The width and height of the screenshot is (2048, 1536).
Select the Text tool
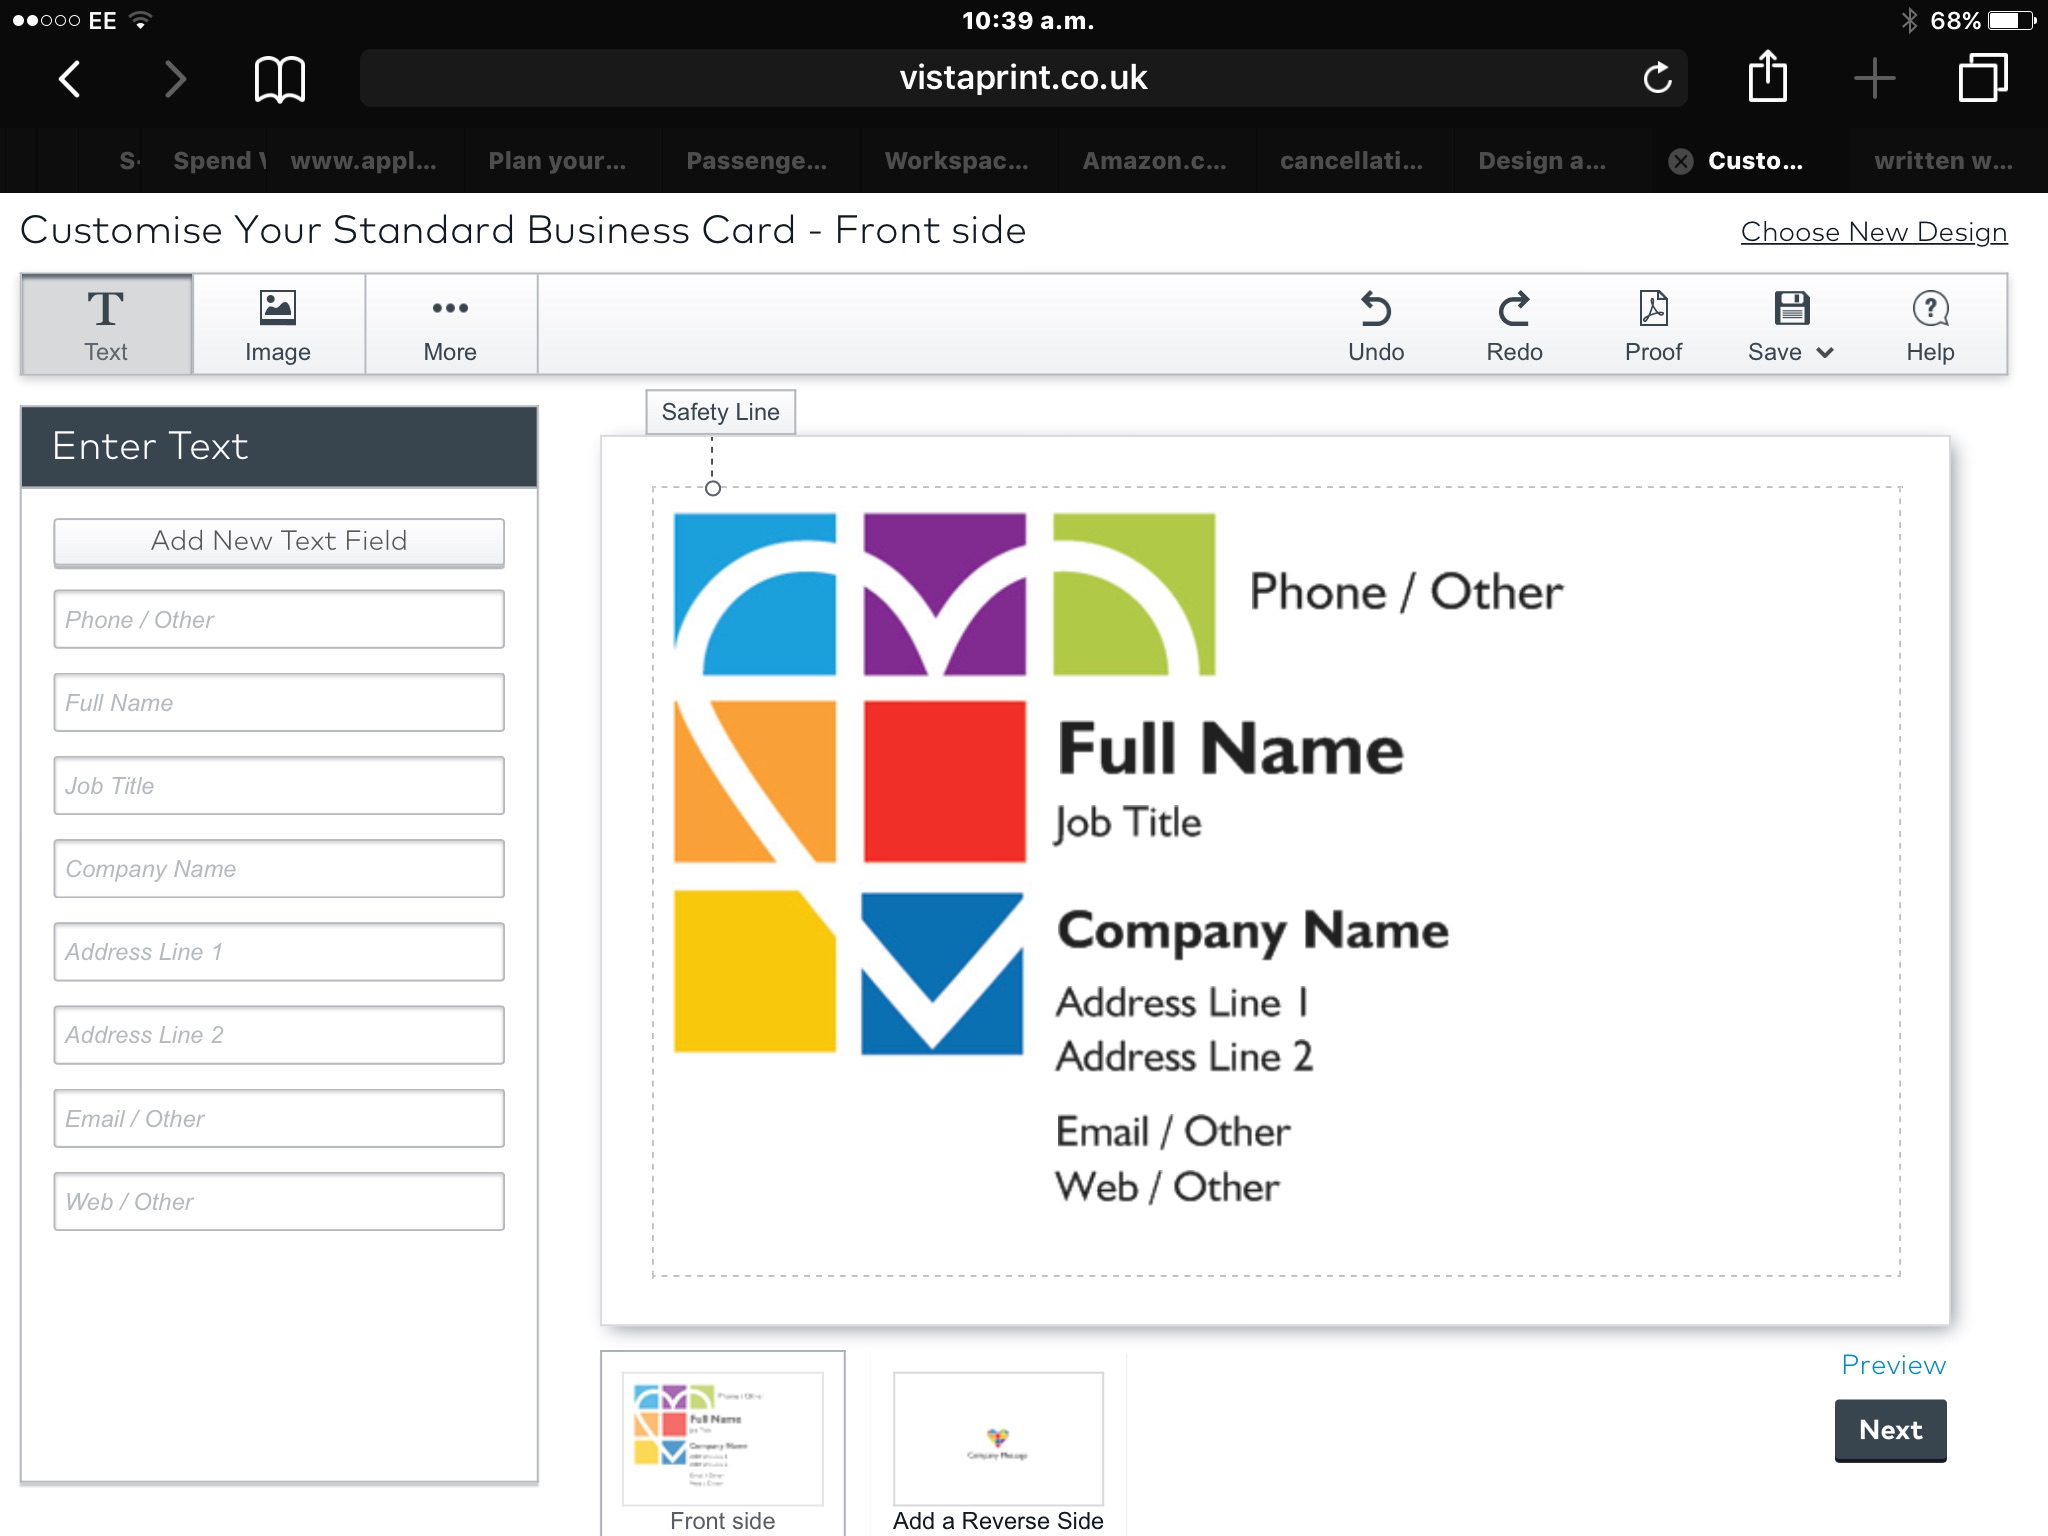click(106, 325)
